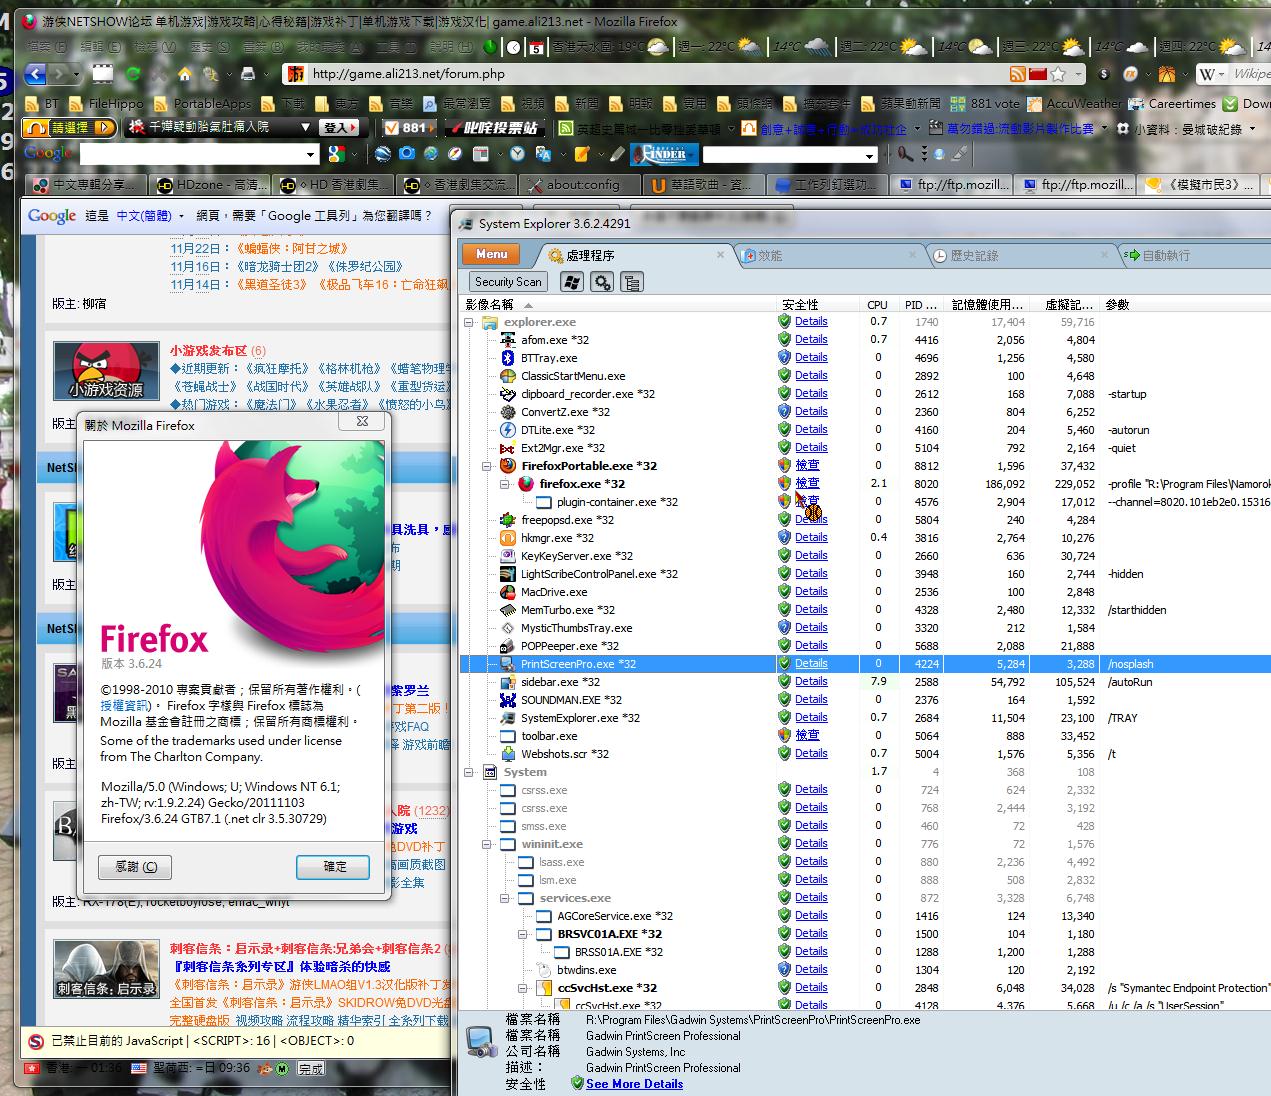Click the green reload icon in Firefox toolbar
The image size is (1271, 1096).
133,74
